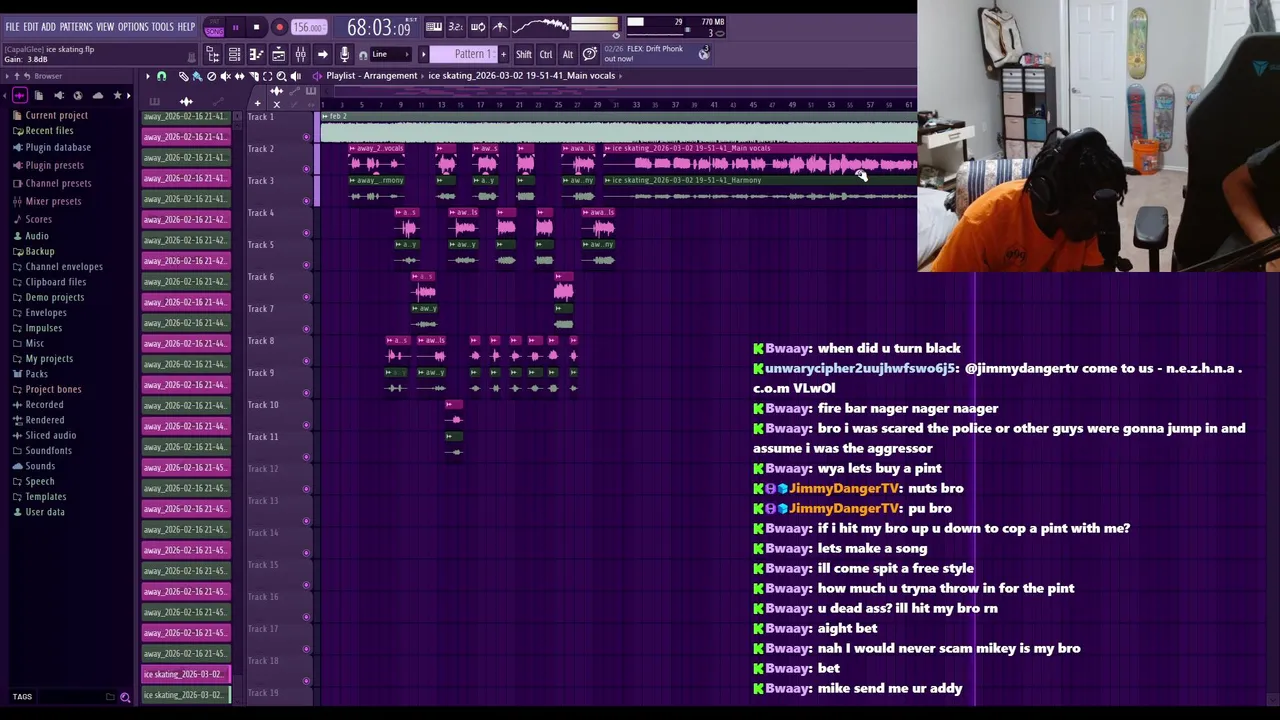
Task: Select the playlist Zoom magnifier tool
Action: tap(281, 76)
